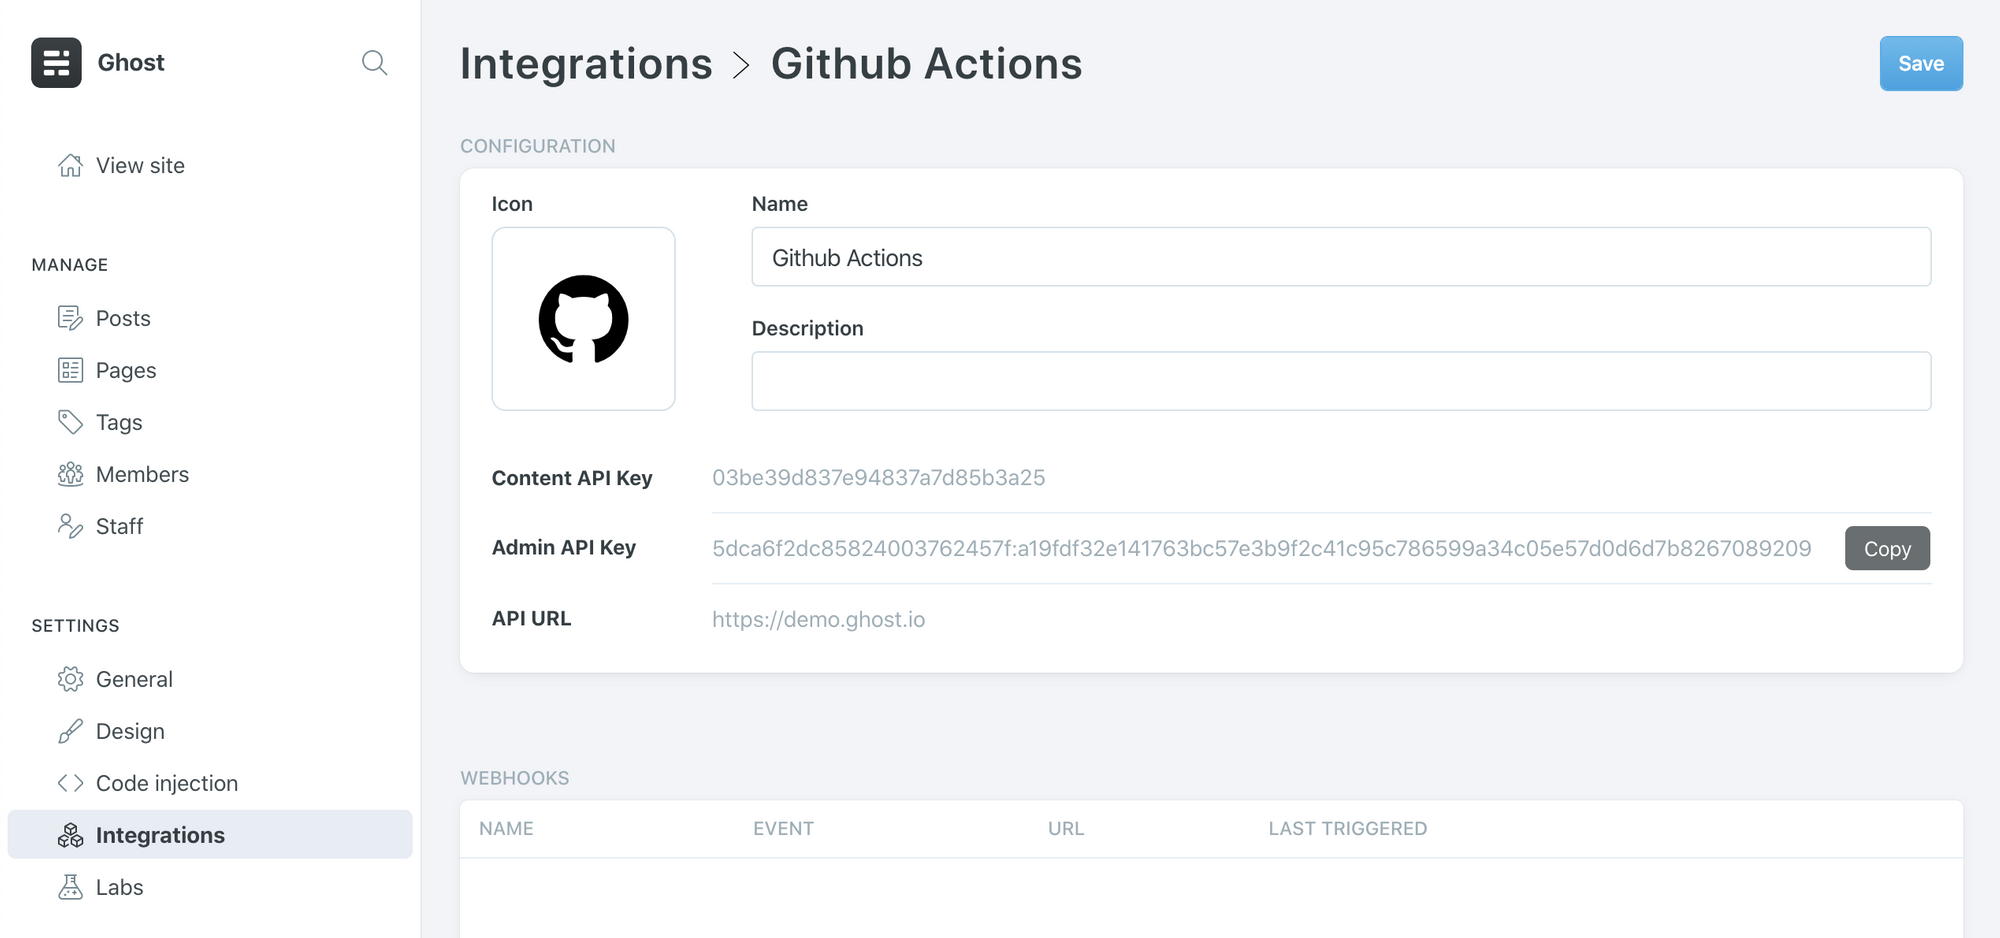Click the Posts pencil icon
The image size is (2000, 938).
[70, 318]
